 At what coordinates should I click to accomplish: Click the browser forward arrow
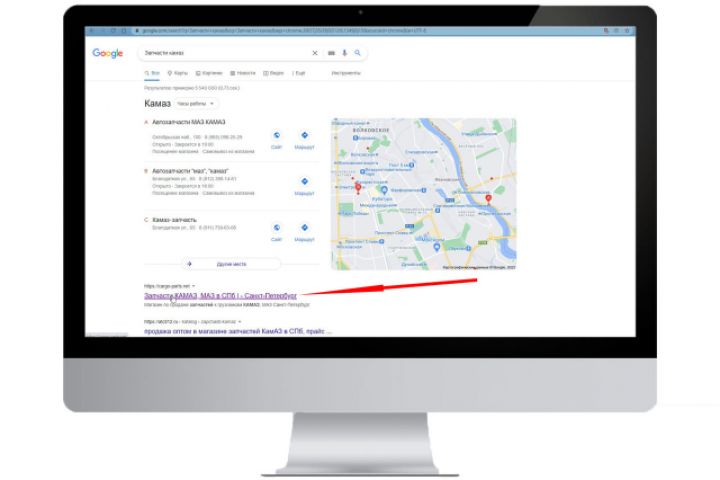pyautogui.click(x=102, y=31)
